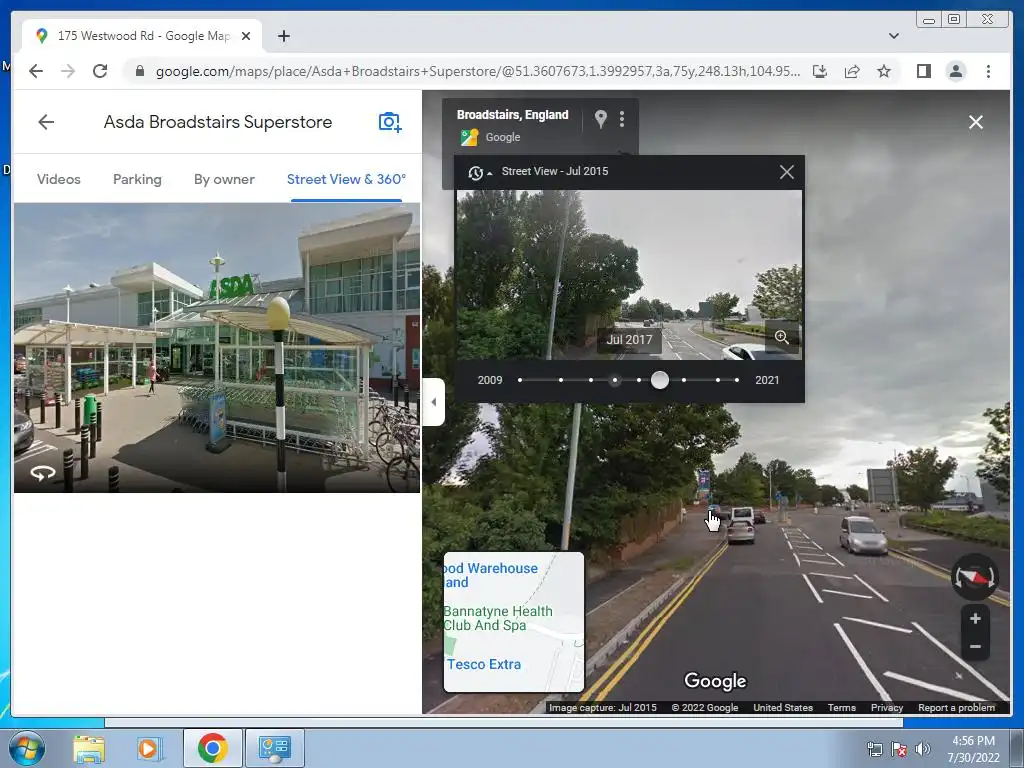The height and width of the screenshot is (768, 1024).
Task: Zoom in with the plus button
Action: (x=975, y=618)
